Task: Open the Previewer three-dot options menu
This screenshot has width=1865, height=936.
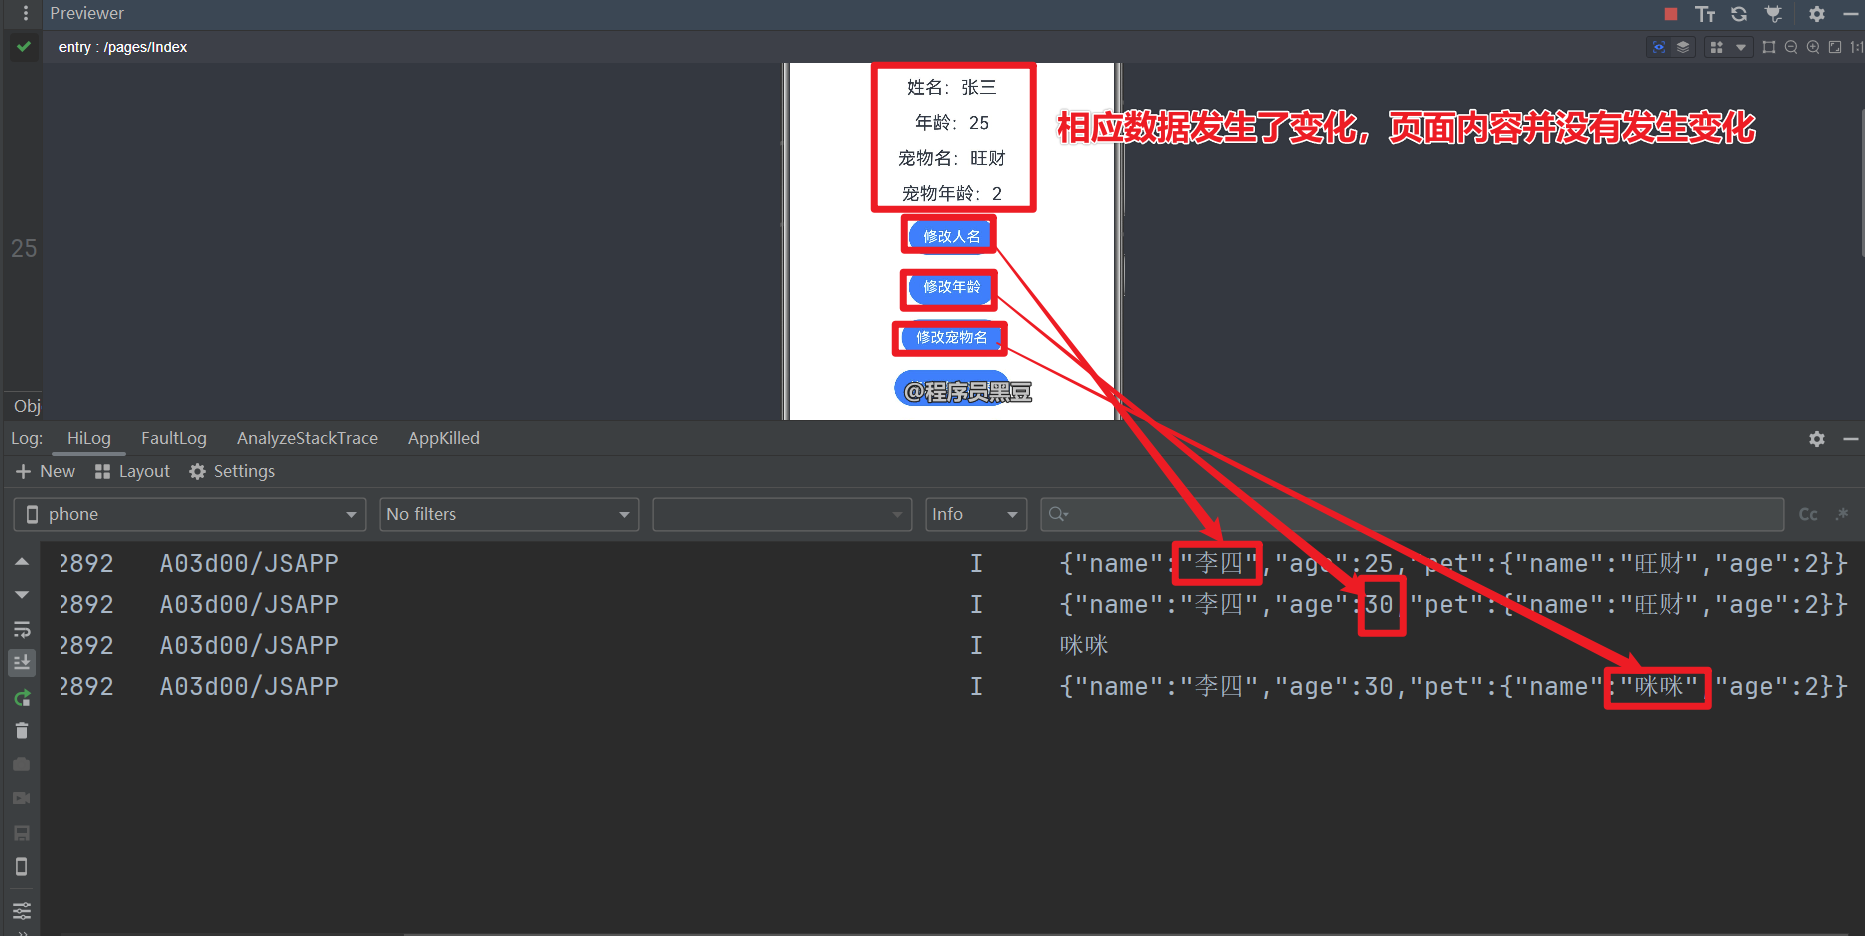Action: [x=26, y=13]
